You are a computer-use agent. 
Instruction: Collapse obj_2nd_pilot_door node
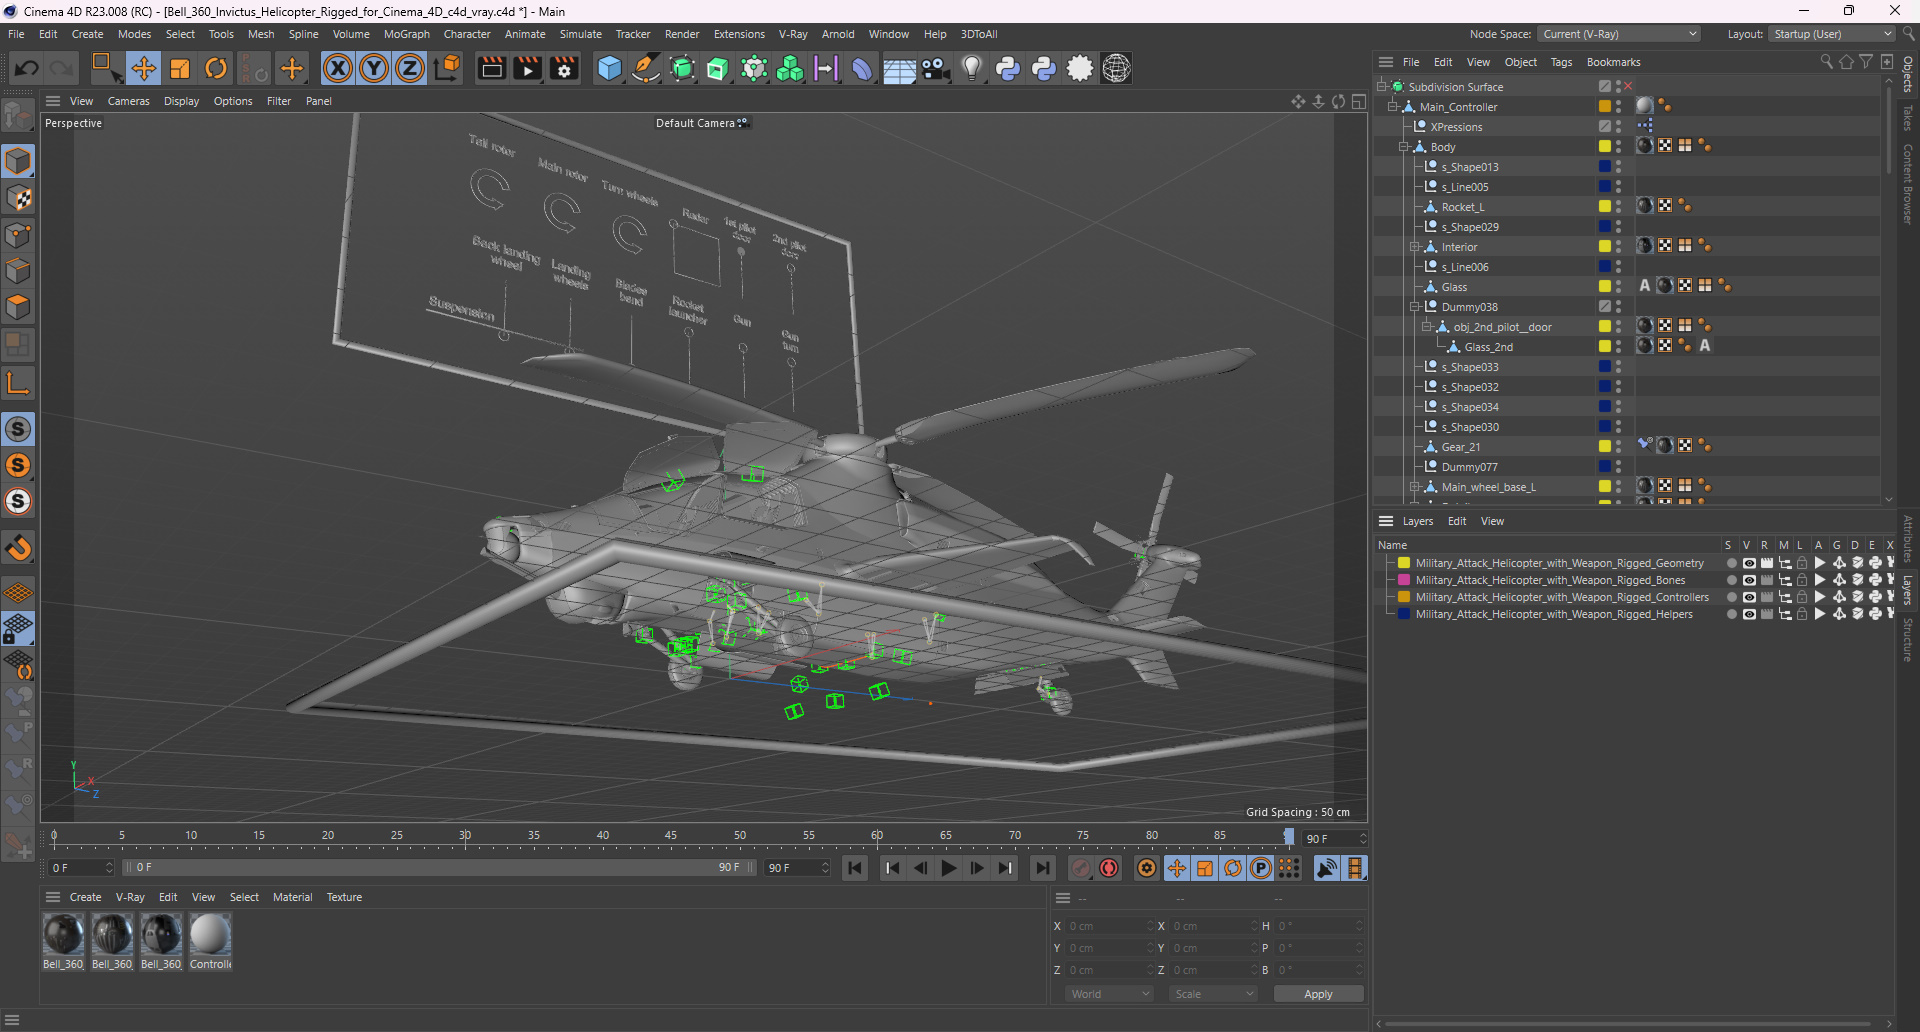(1427, 327)
